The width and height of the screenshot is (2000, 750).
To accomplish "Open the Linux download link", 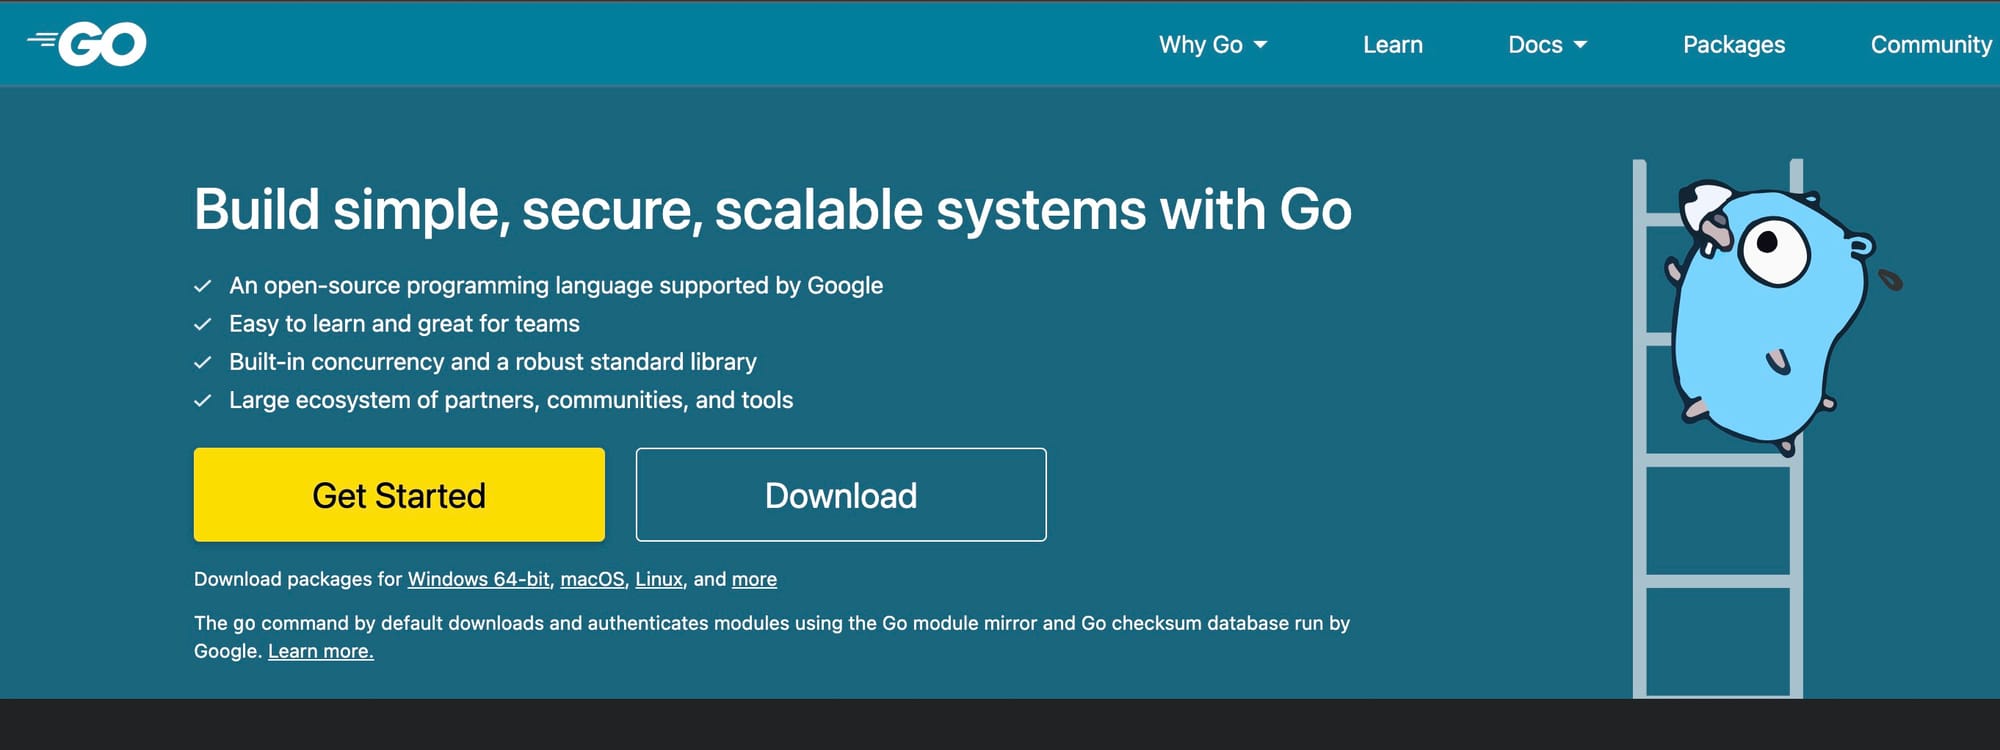I will [x=659, y=579].
